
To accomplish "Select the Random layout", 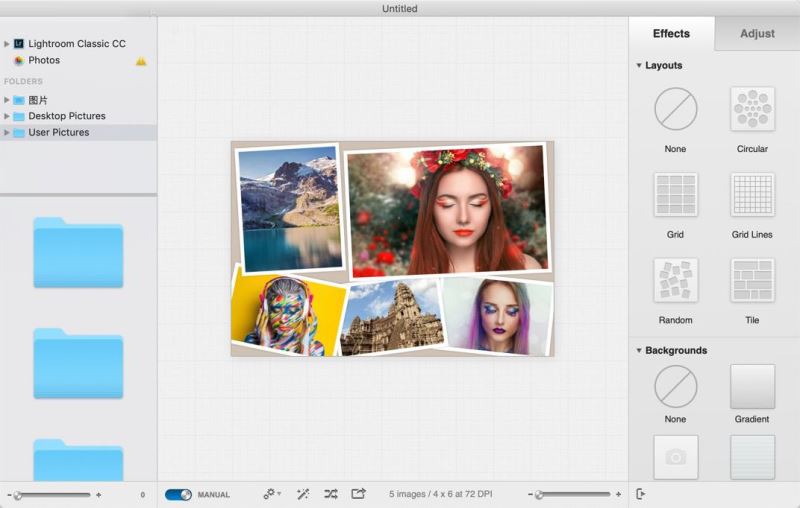I will point(676,280).
